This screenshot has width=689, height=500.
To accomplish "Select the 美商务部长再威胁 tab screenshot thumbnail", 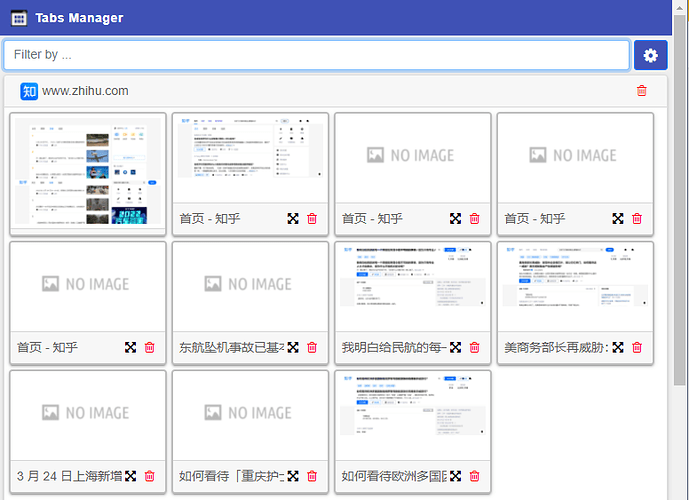I will pyautogui.click(x=575, y=286).
